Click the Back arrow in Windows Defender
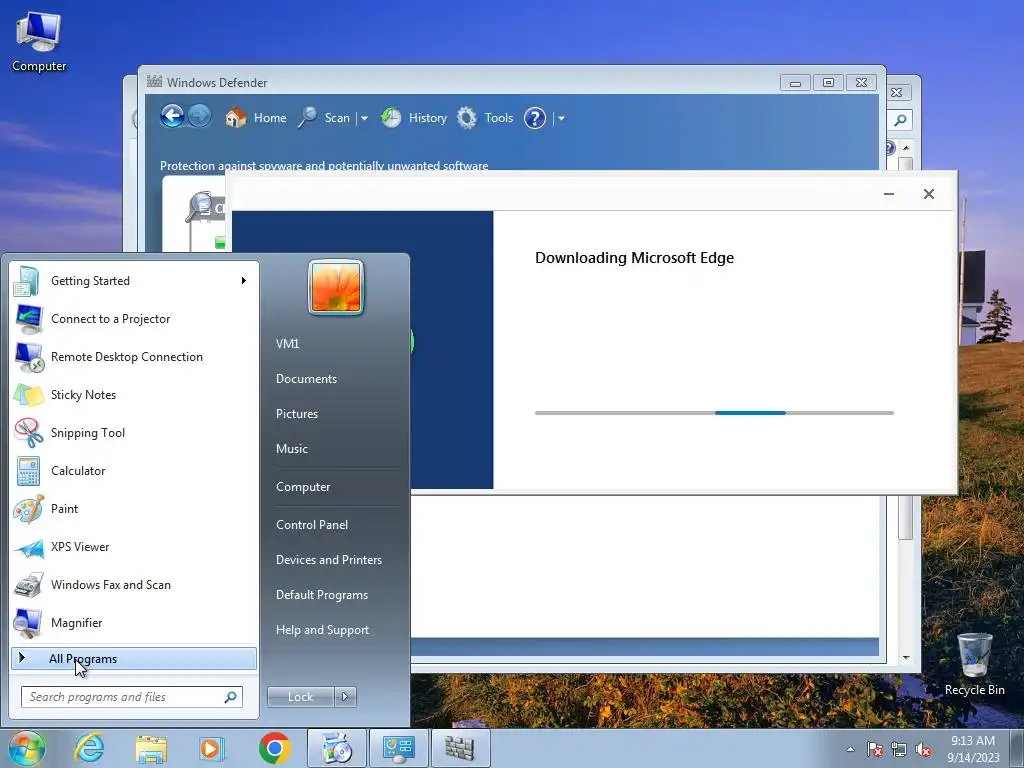The image size is (1024, 768). (172, 118)
